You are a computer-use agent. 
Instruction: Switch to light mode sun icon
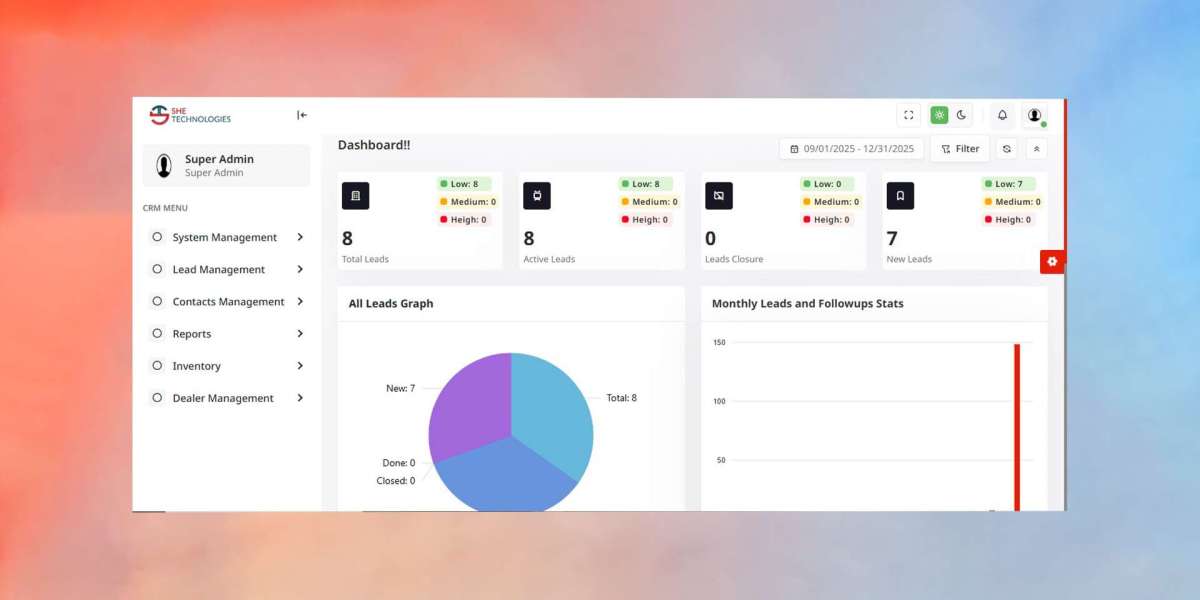click(939, 115)
